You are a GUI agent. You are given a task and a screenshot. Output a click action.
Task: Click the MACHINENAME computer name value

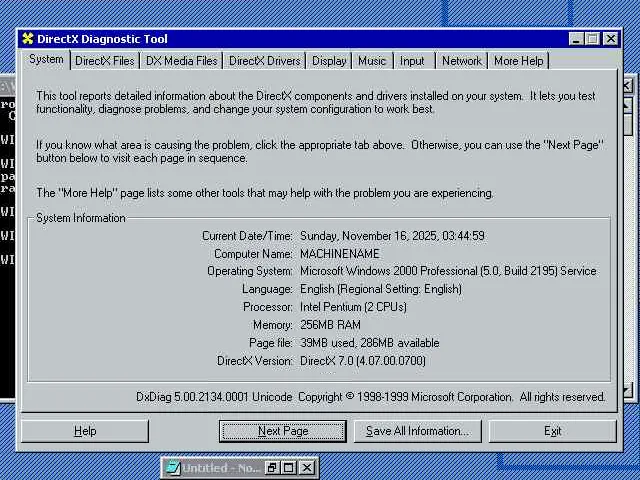pyautogui.click(x=340, y=254)
